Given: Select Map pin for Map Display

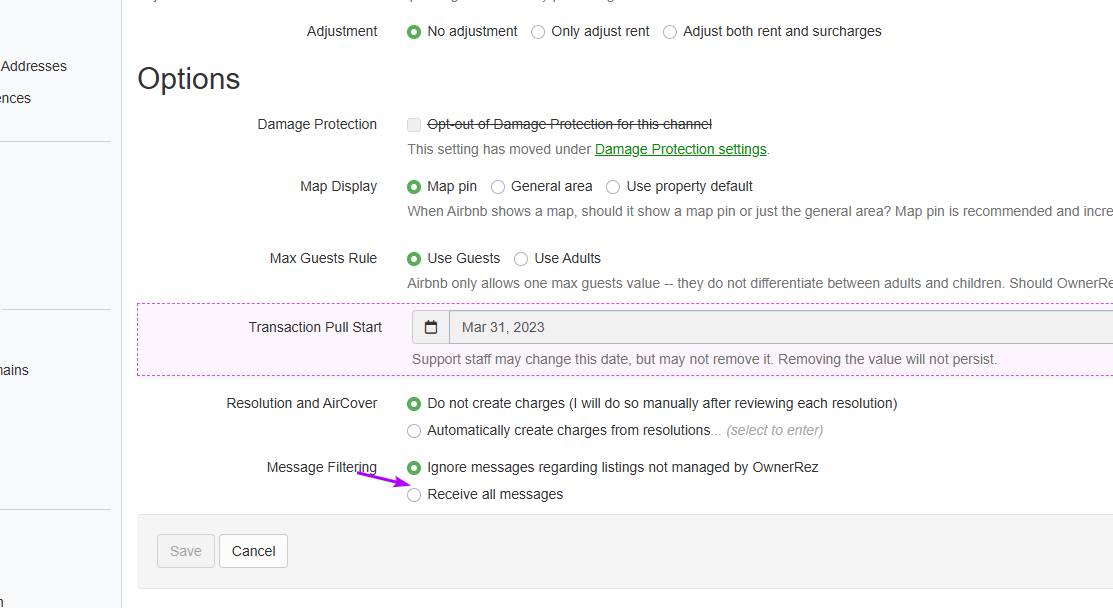Looking at the screenshot, I should tap(414, 187).
